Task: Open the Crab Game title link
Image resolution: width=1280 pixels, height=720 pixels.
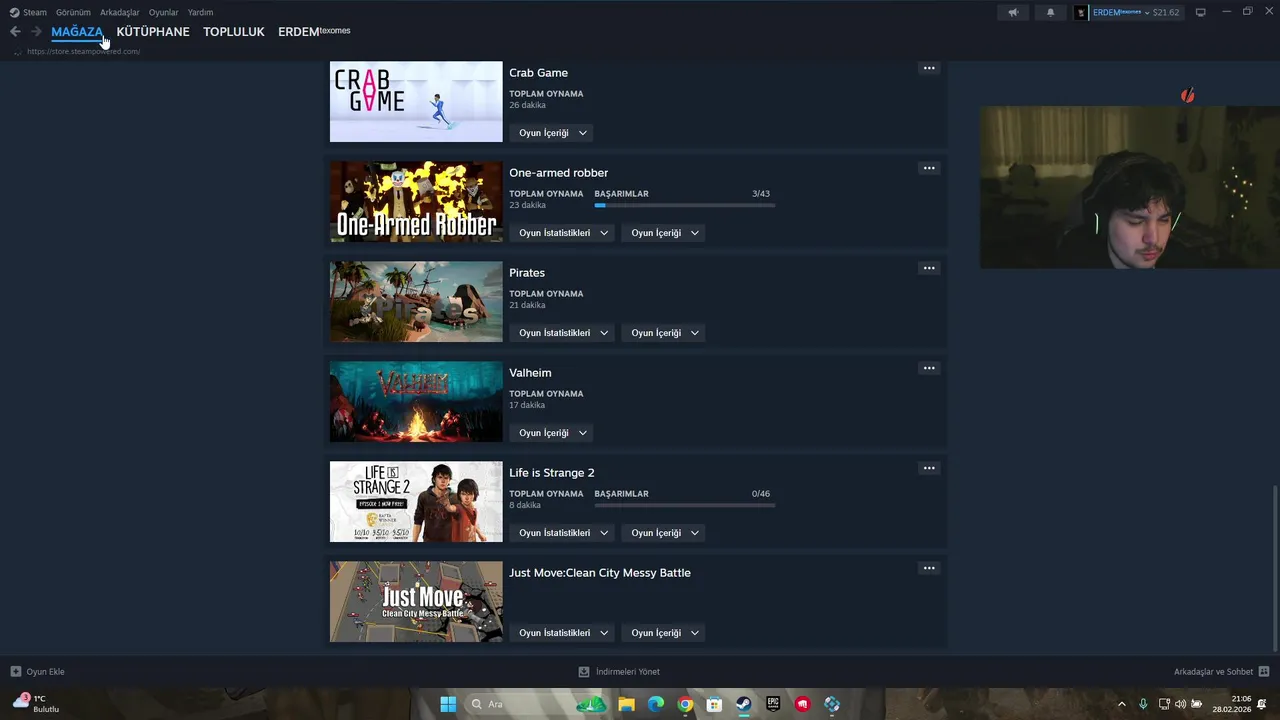Action: coord(538,73)
